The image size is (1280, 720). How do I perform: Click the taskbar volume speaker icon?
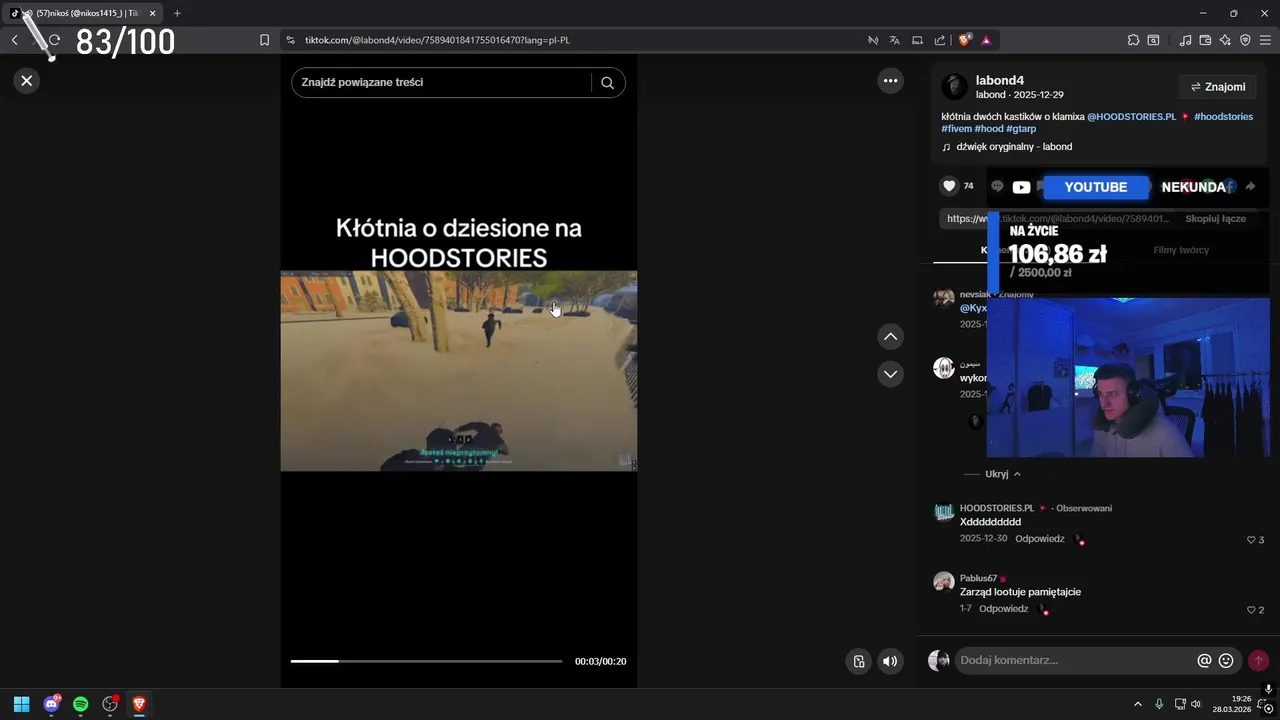(1196, 704)
